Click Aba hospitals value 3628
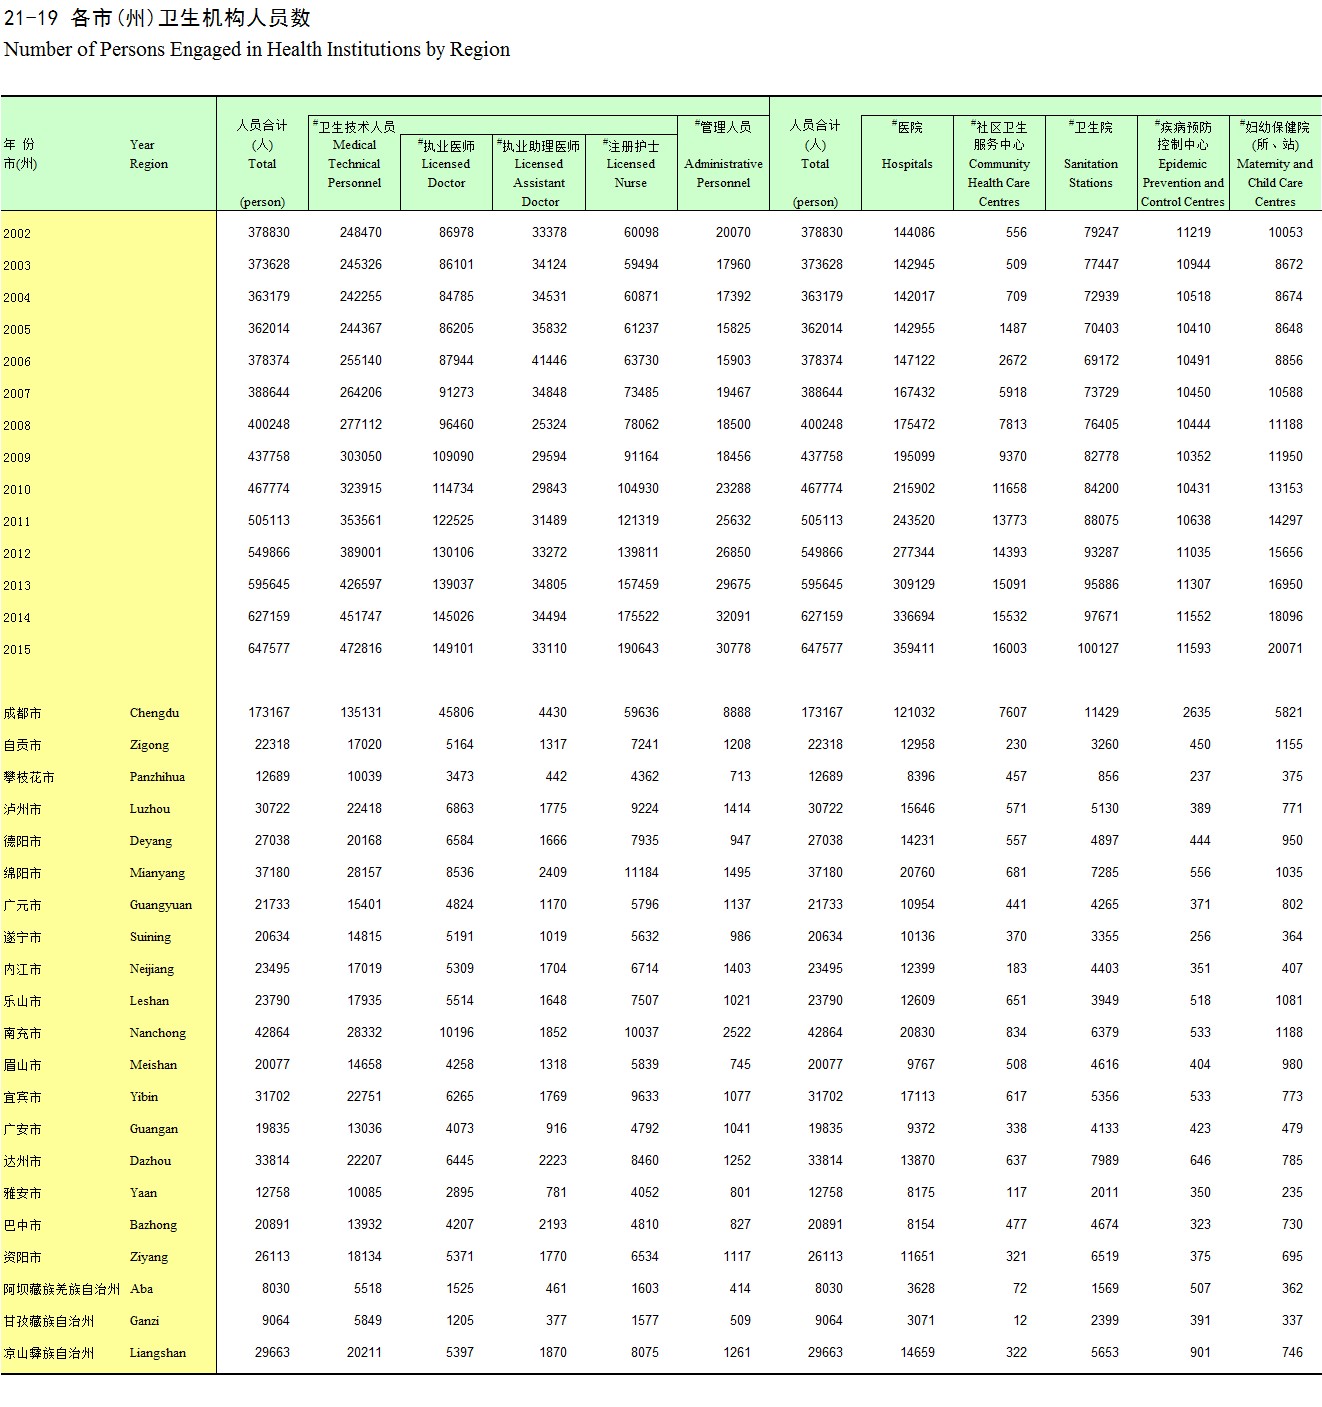The width and height of the screenshot is (1322, 1407). 921,1289
